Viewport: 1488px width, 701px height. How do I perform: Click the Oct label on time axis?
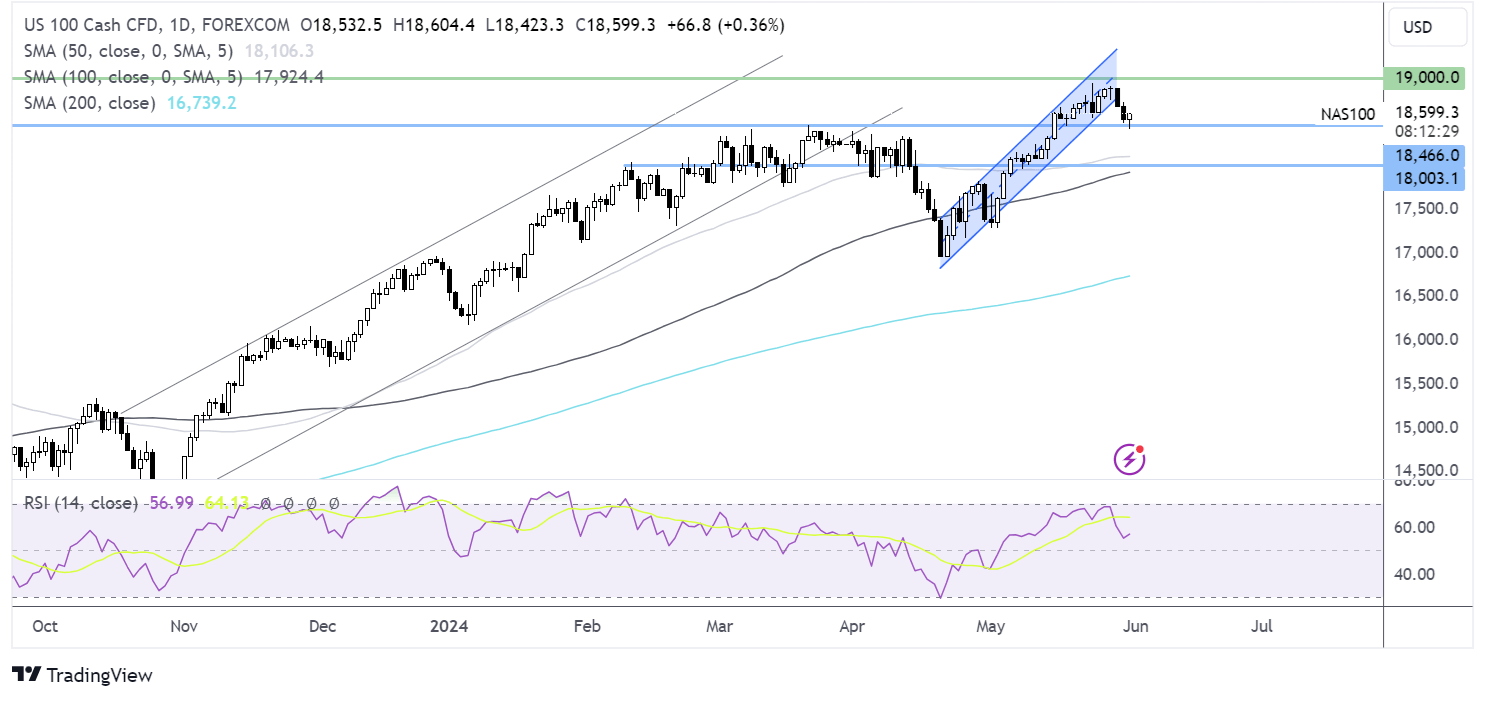coord(45,627)
